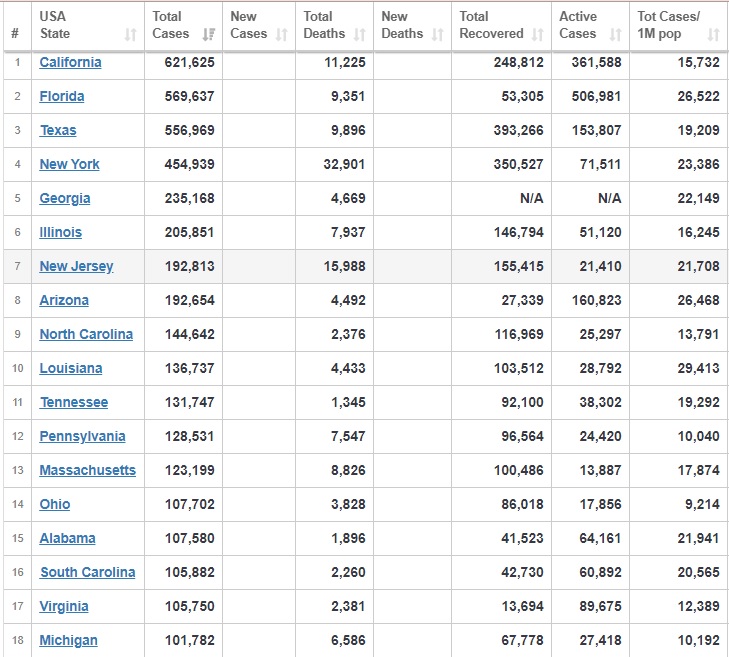The width and height of the screenshot is (729, 657).
Task: Open the California state link
Action: pos(70,62)
